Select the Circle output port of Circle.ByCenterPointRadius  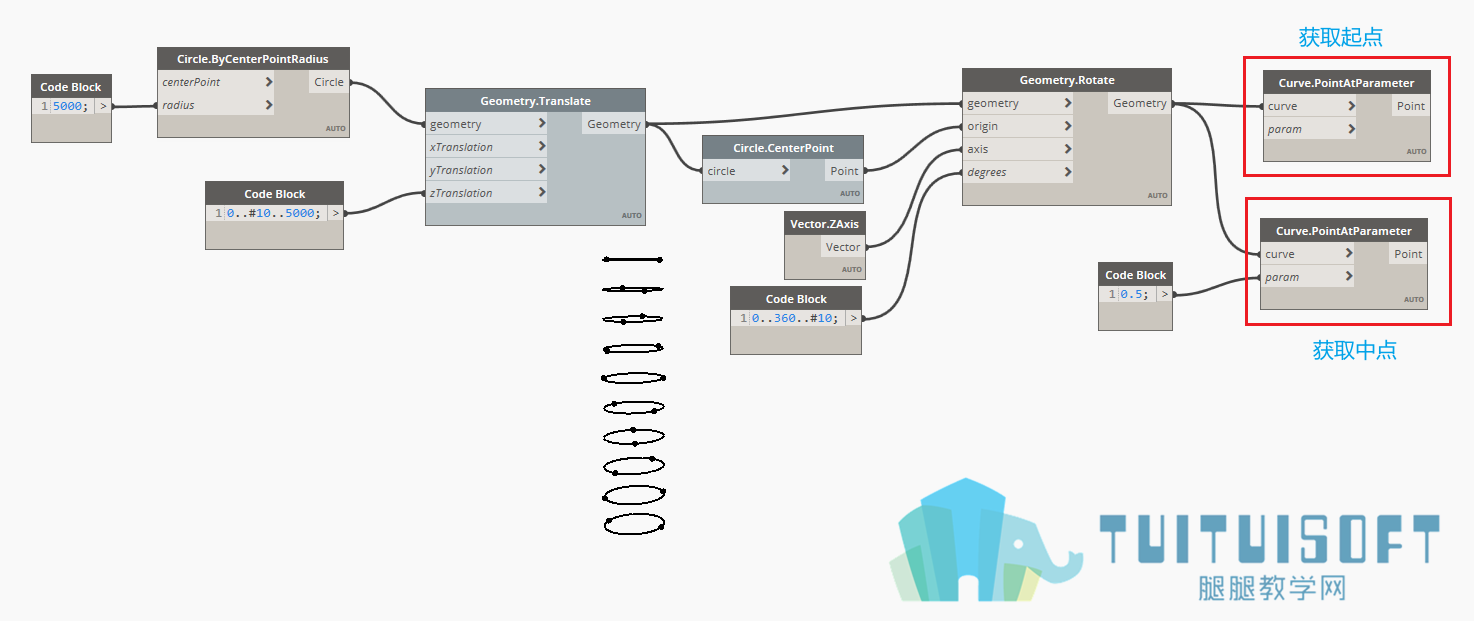pos(329,82)
